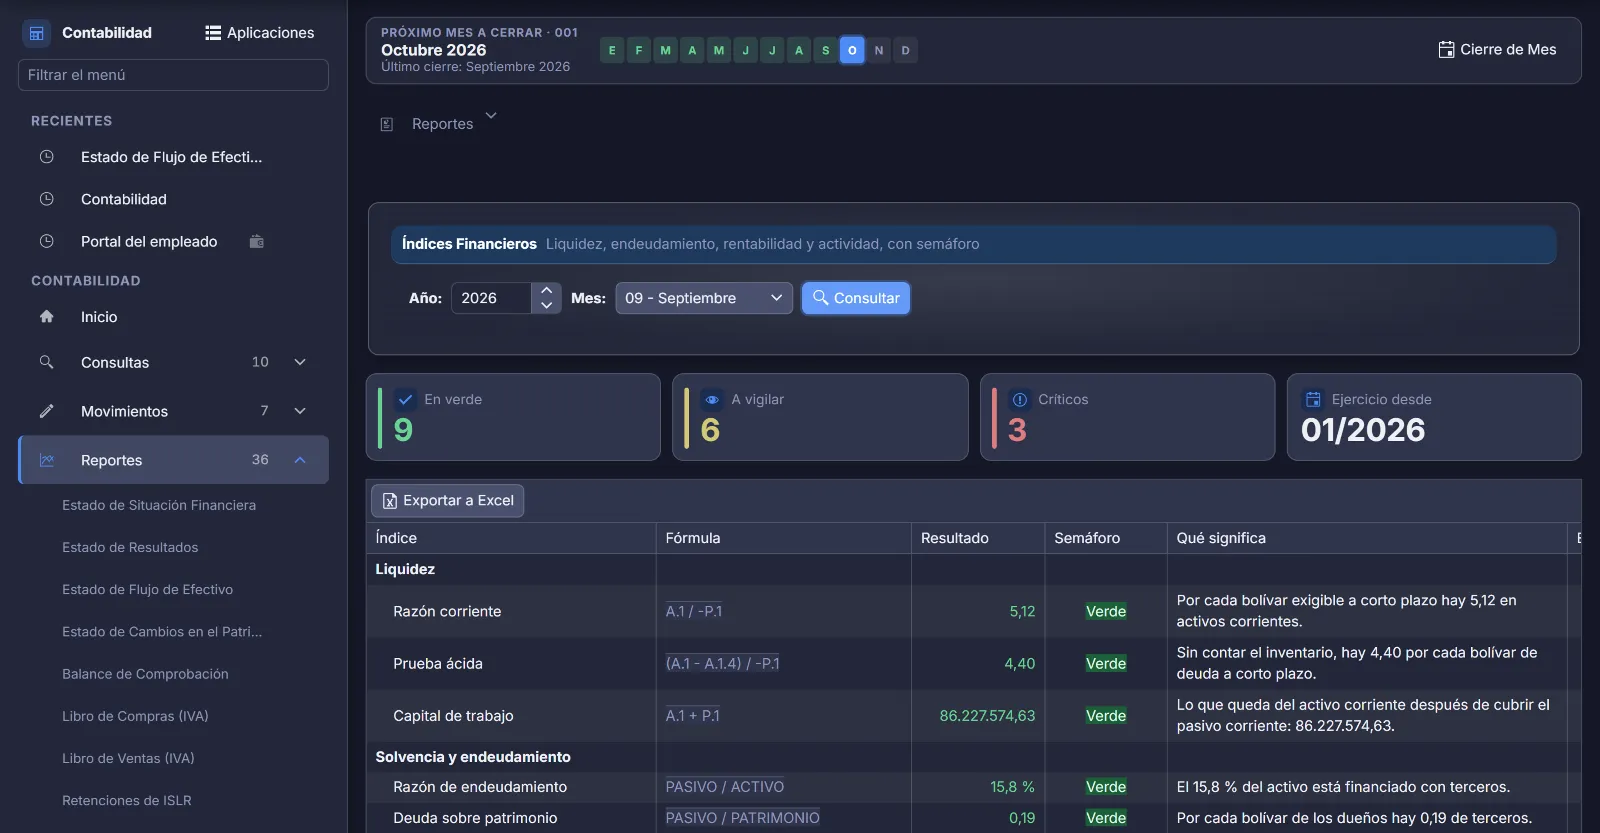Viewport: 1600px width, 833px height.
Task: Open Portal del empleado recent item
Action: pos(149,241)
